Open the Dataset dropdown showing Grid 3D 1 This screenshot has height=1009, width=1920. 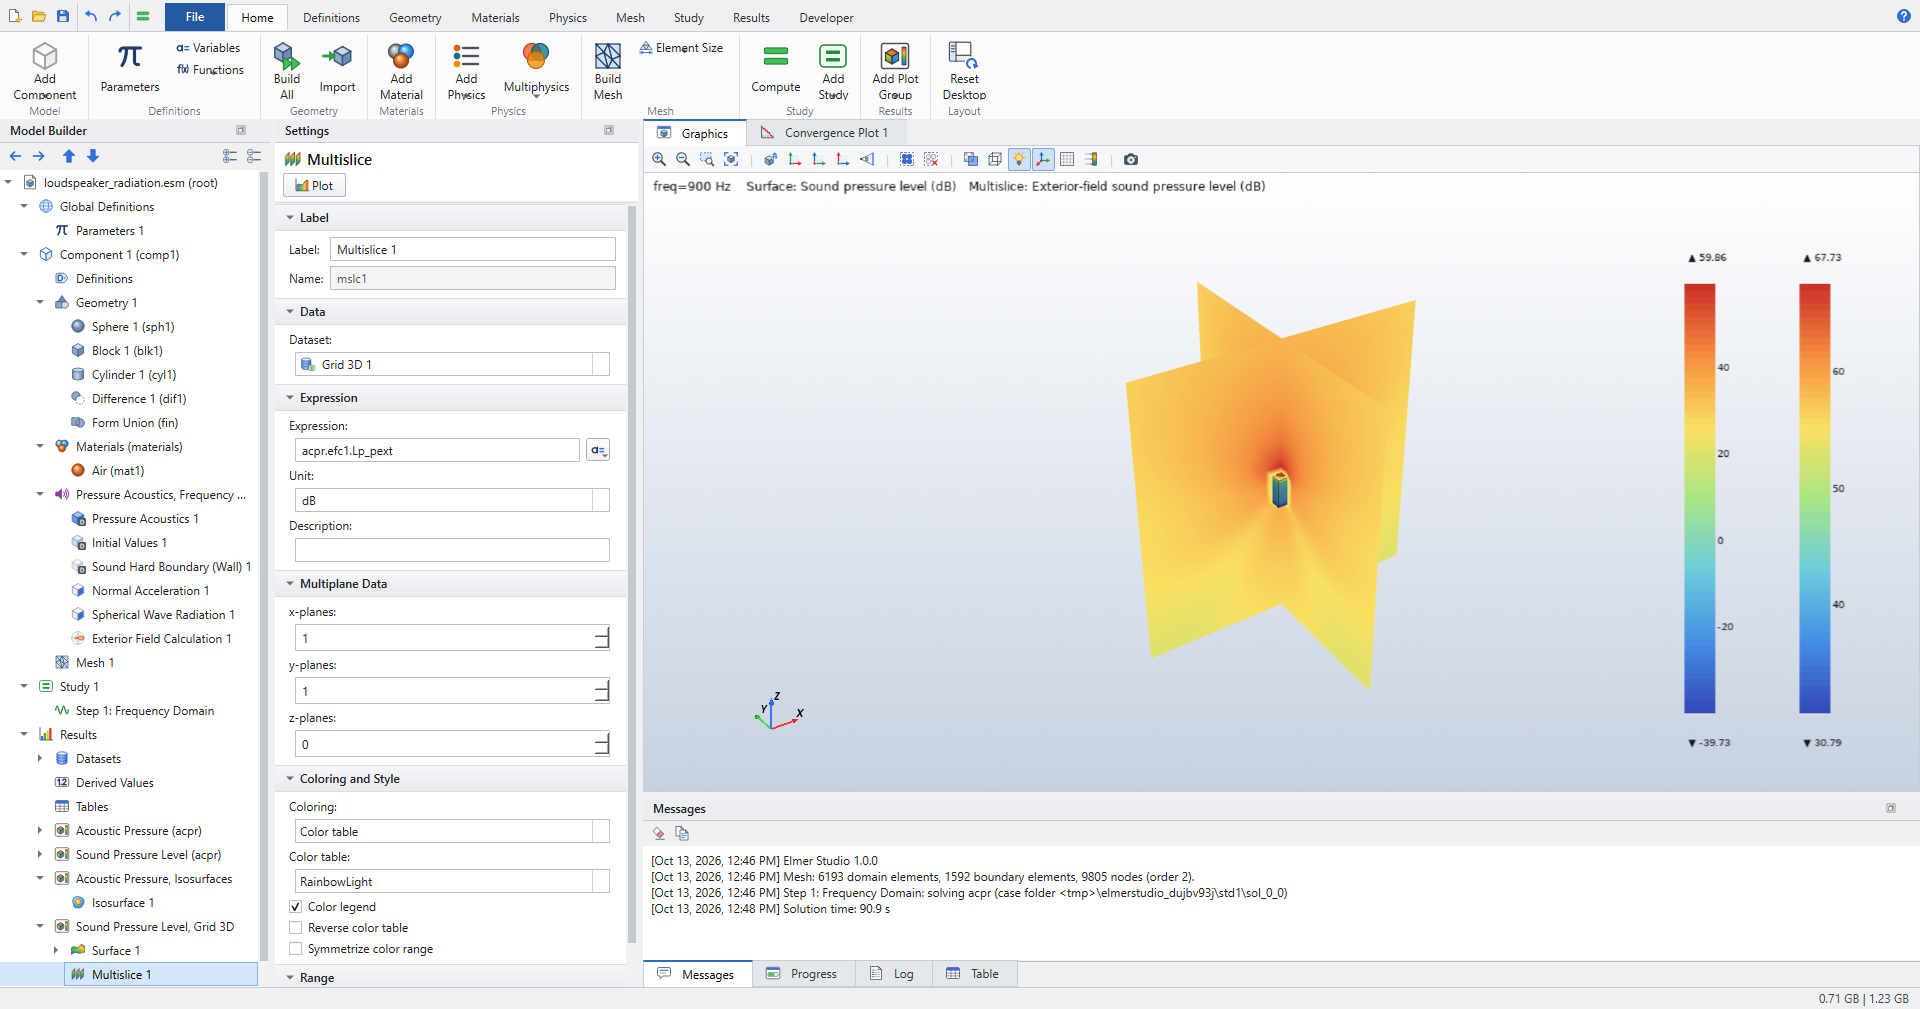(x=452, y=364)
